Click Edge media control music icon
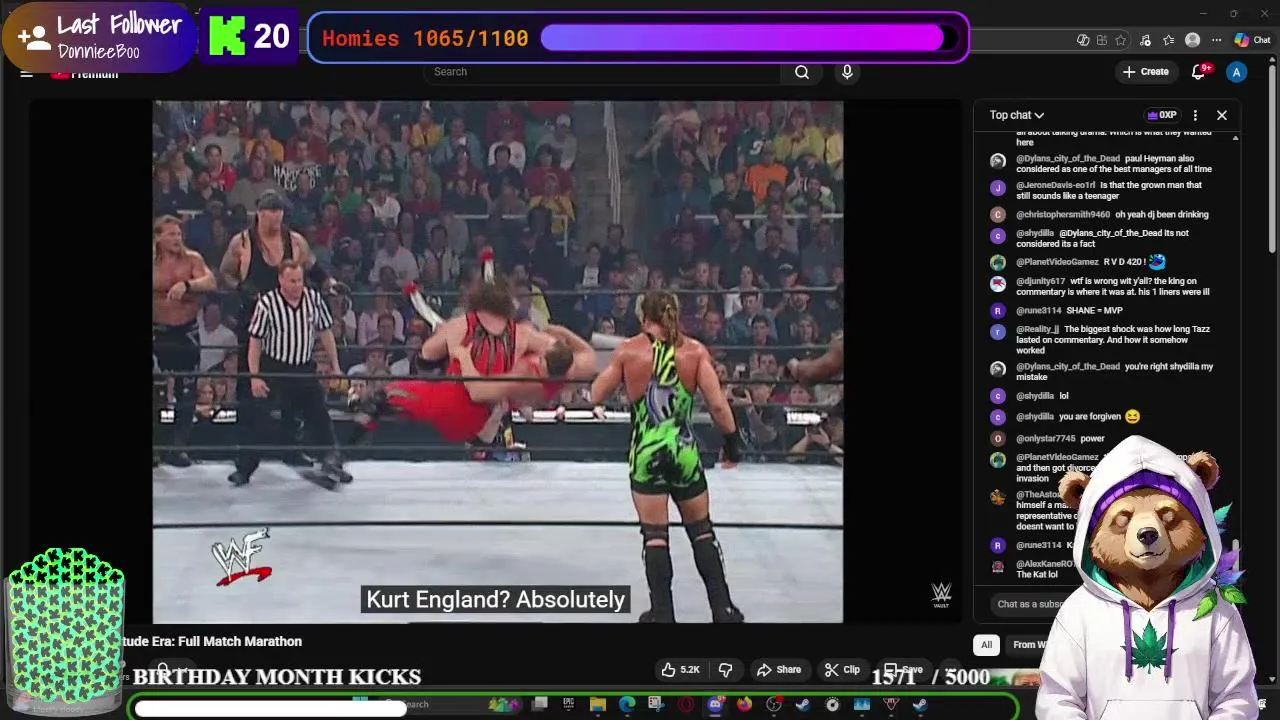Image resolution: width=1280 pixels, height=720 pixels. [1145, 40]
